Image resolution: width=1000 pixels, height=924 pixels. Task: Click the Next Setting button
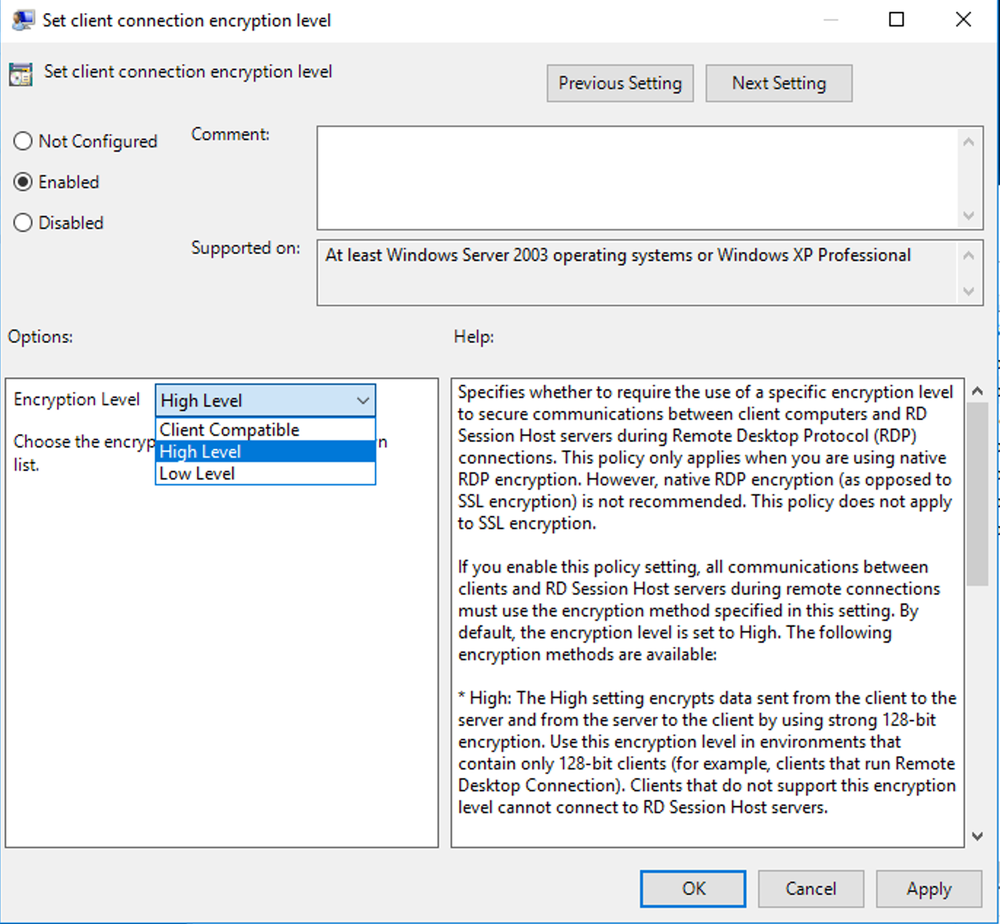coord(779,83)
